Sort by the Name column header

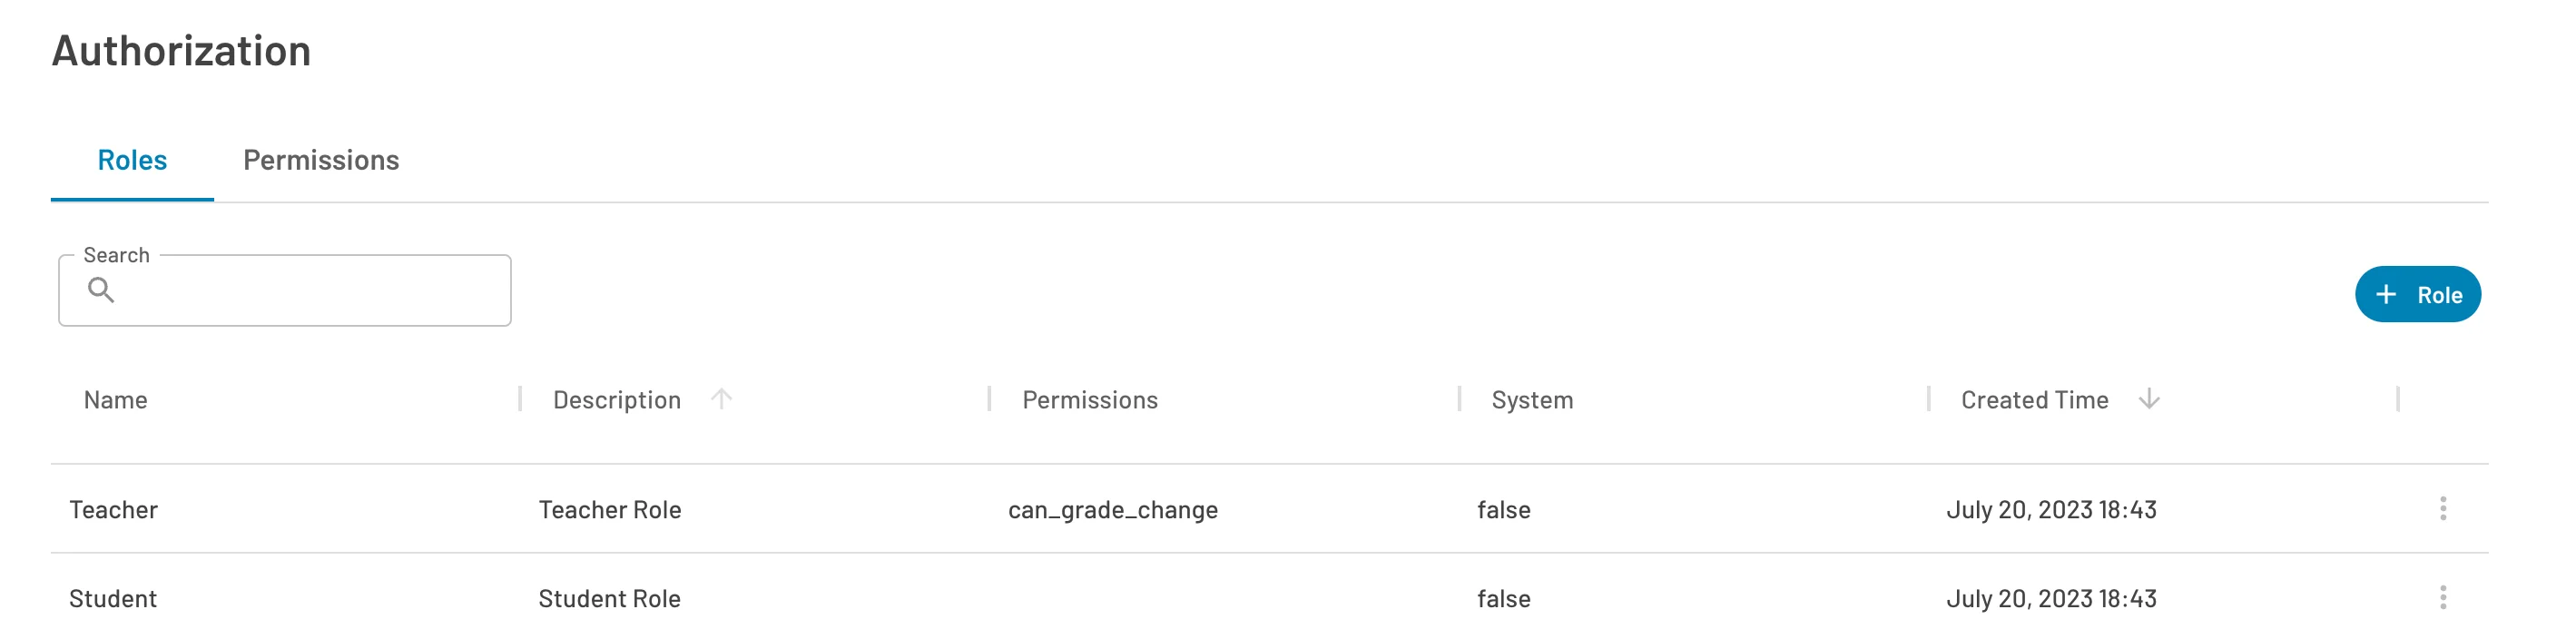pyautogui.click(x=115, y=399)
